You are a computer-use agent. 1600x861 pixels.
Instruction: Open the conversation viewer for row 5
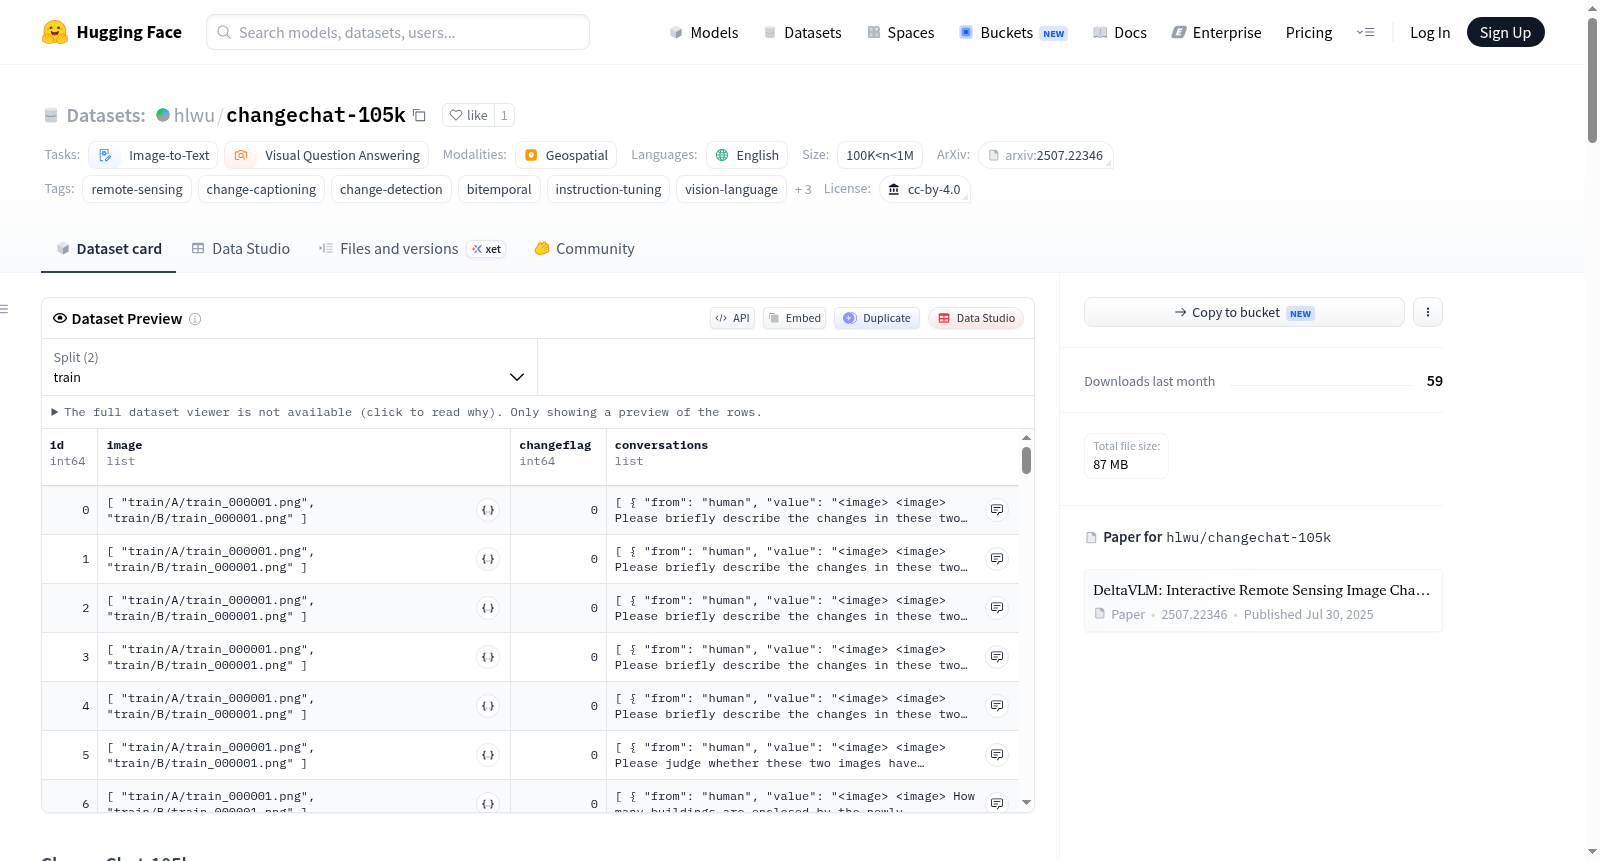[x=997, y=755]
